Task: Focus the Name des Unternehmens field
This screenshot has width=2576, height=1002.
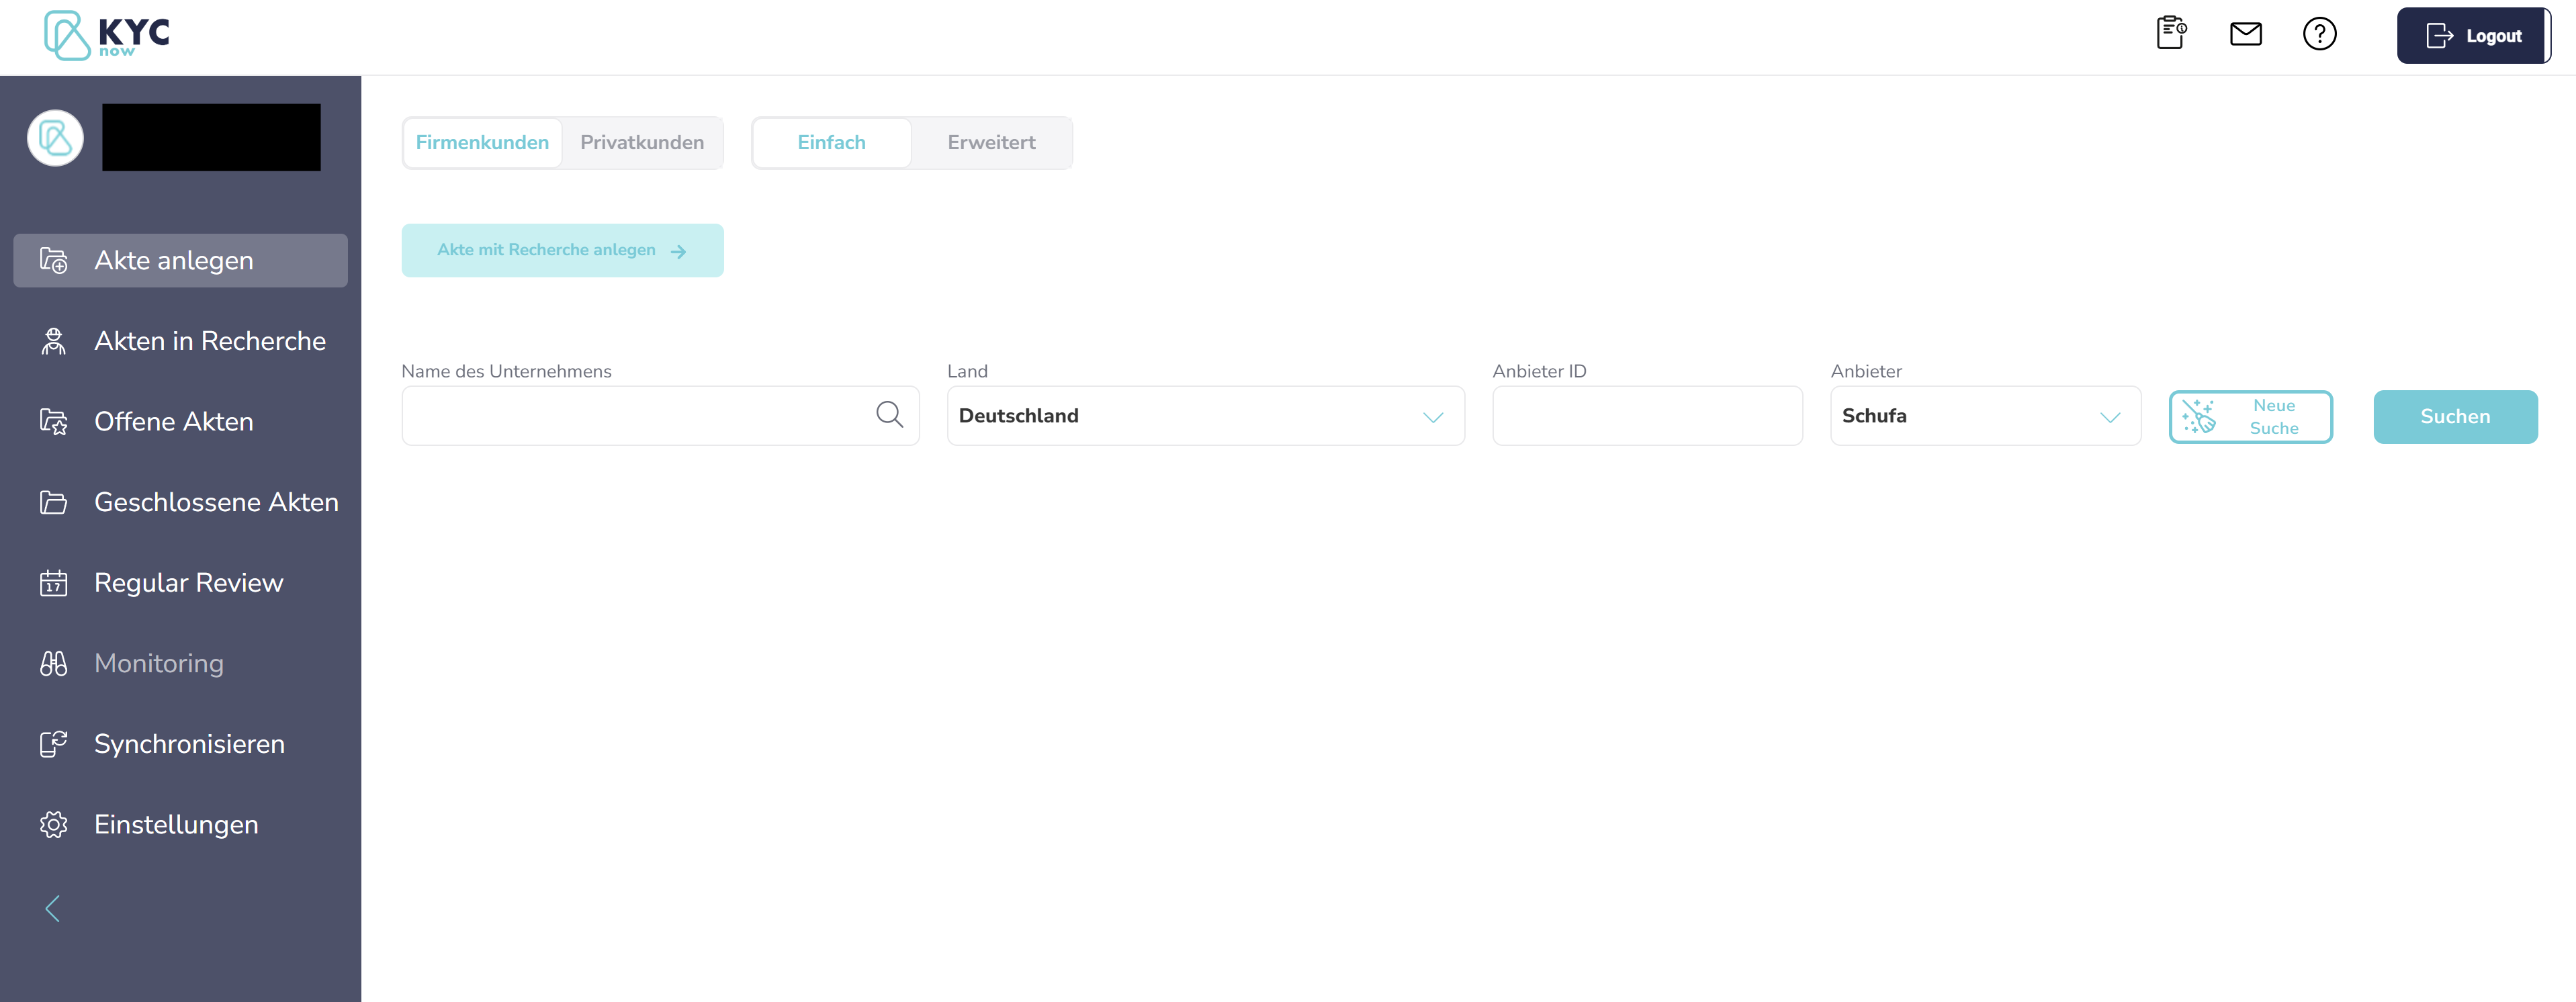Action: [x=660, y=416]
